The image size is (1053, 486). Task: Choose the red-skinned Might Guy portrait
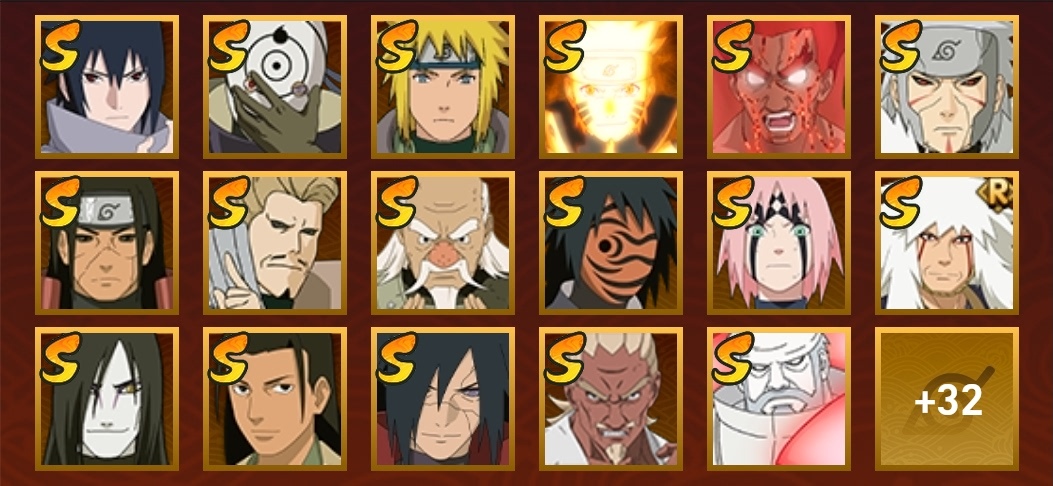click(779, 87)
